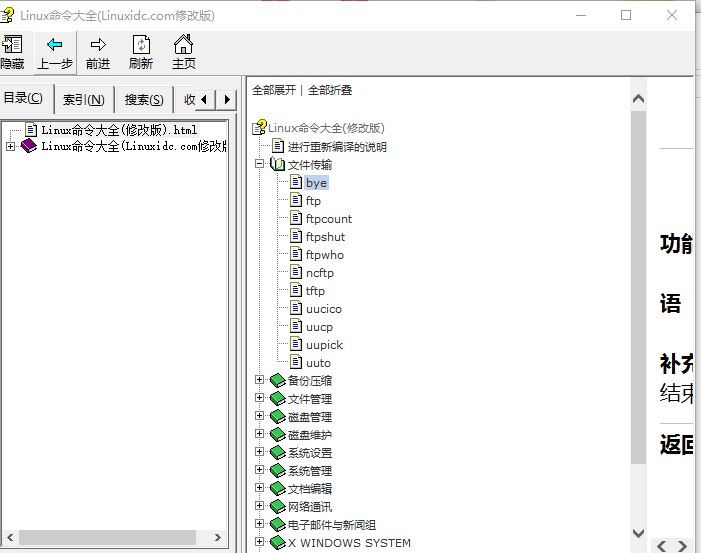Click the tree pane scrollbar down arrow

click(638, 533)
